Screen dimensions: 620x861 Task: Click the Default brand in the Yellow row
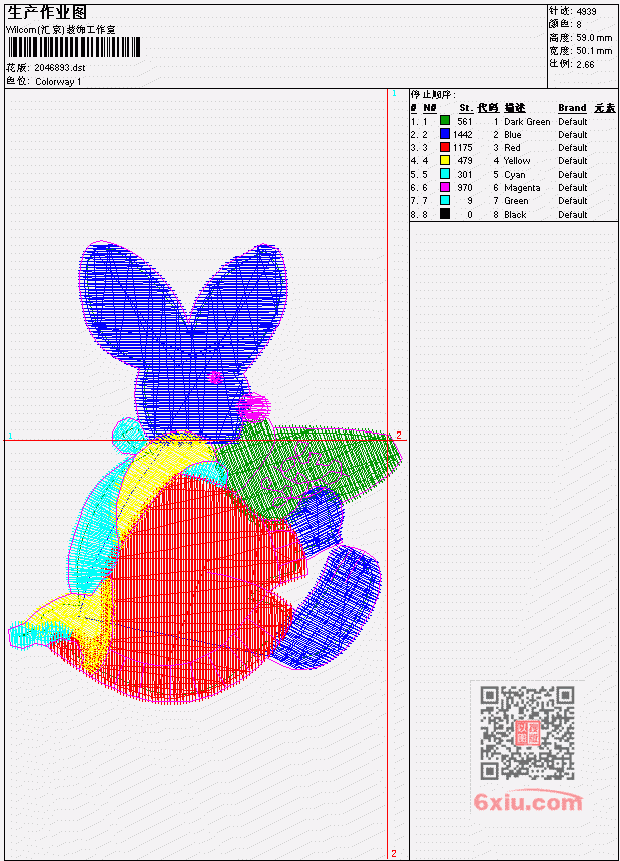pos(573,161)
